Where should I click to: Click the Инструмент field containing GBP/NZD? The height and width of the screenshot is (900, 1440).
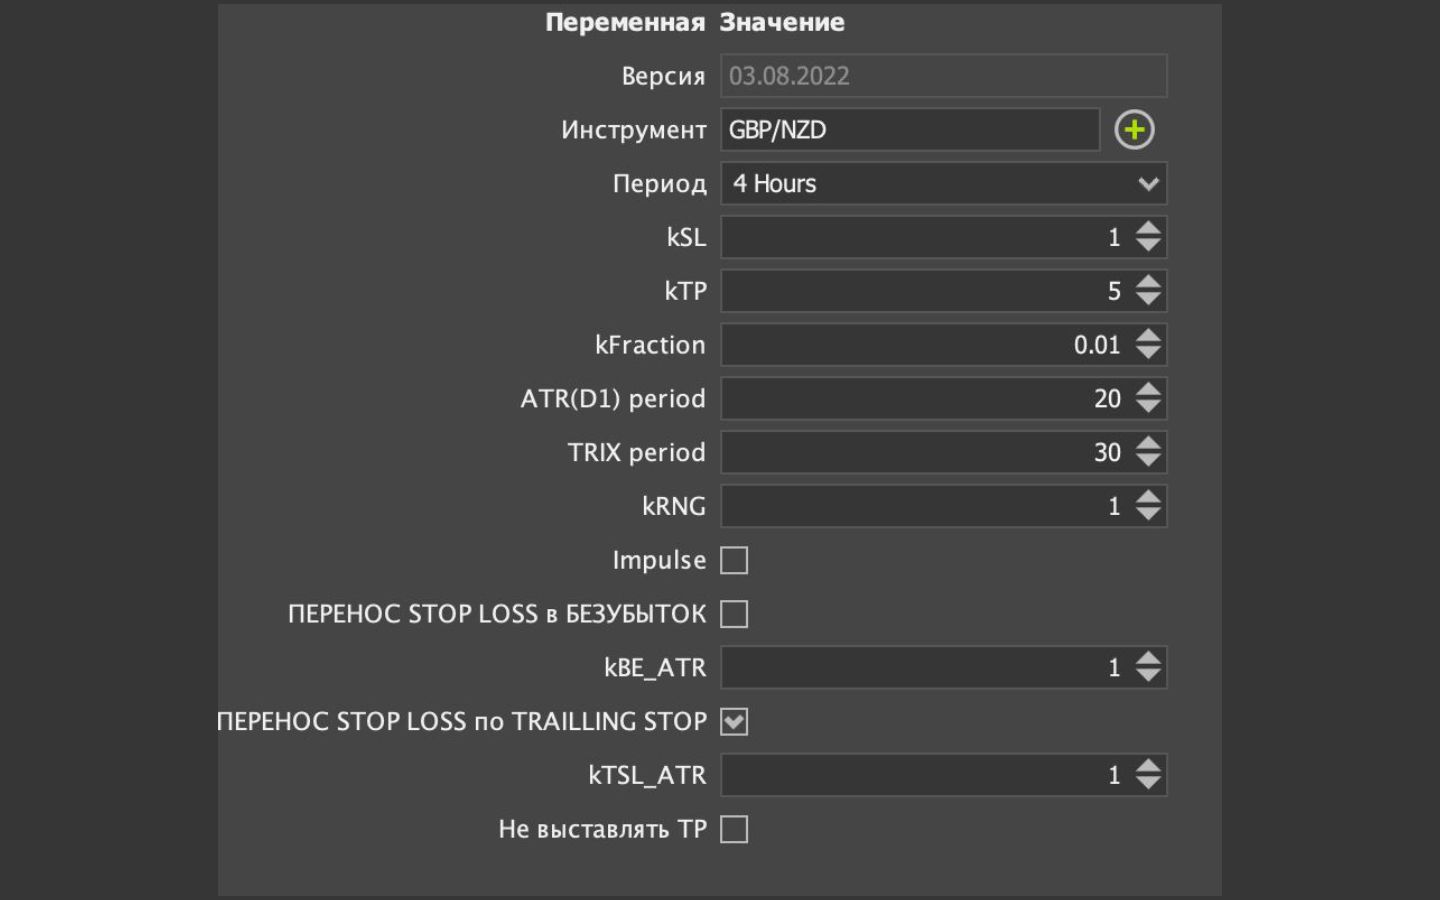coord(910,130)
